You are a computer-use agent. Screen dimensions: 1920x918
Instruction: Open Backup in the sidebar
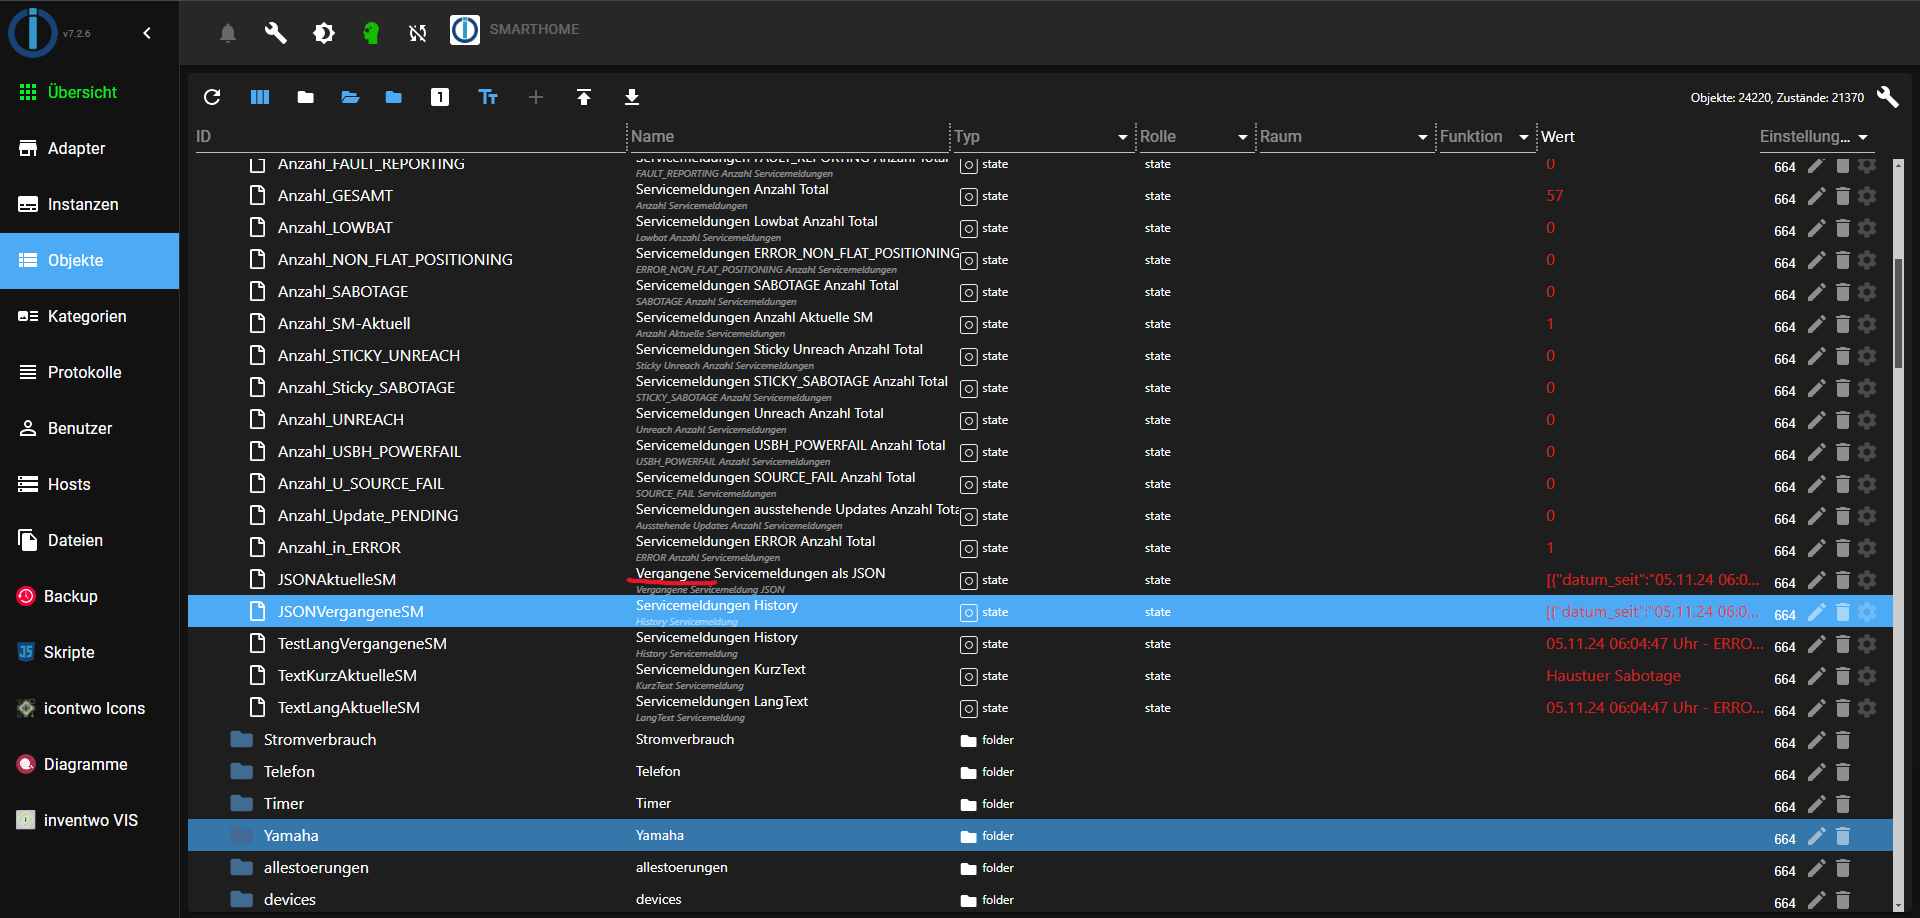[x=89, y=596]
